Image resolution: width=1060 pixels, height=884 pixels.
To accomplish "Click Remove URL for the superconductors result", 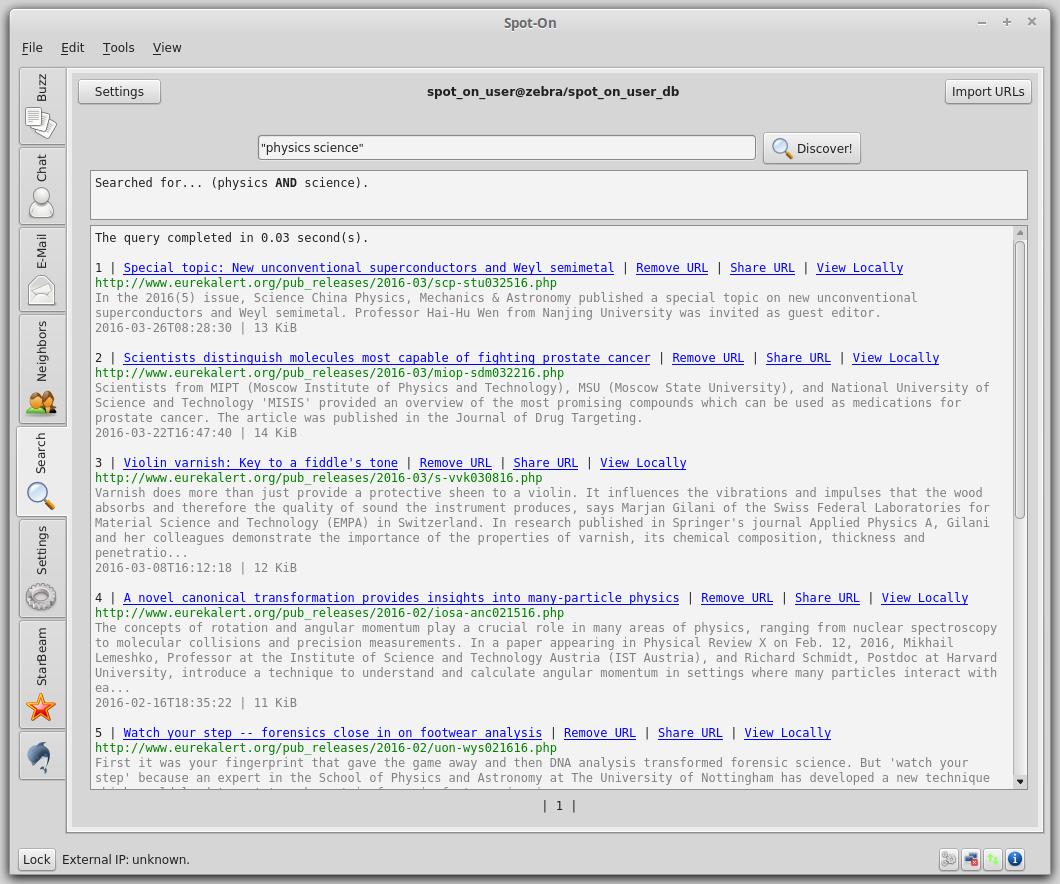I will click(671, 268).
